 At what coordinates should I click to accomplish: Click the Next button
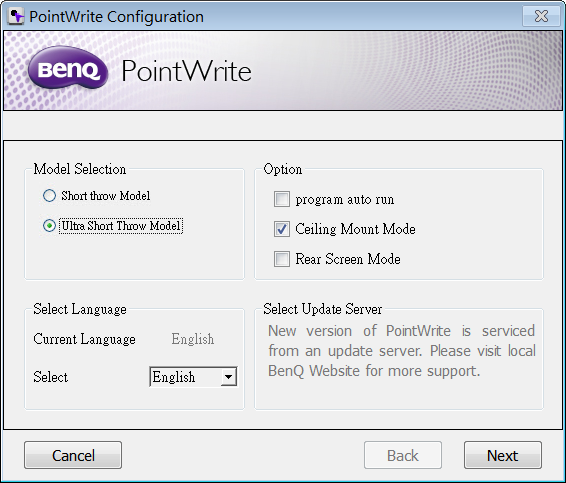click(x=503, y=455)
